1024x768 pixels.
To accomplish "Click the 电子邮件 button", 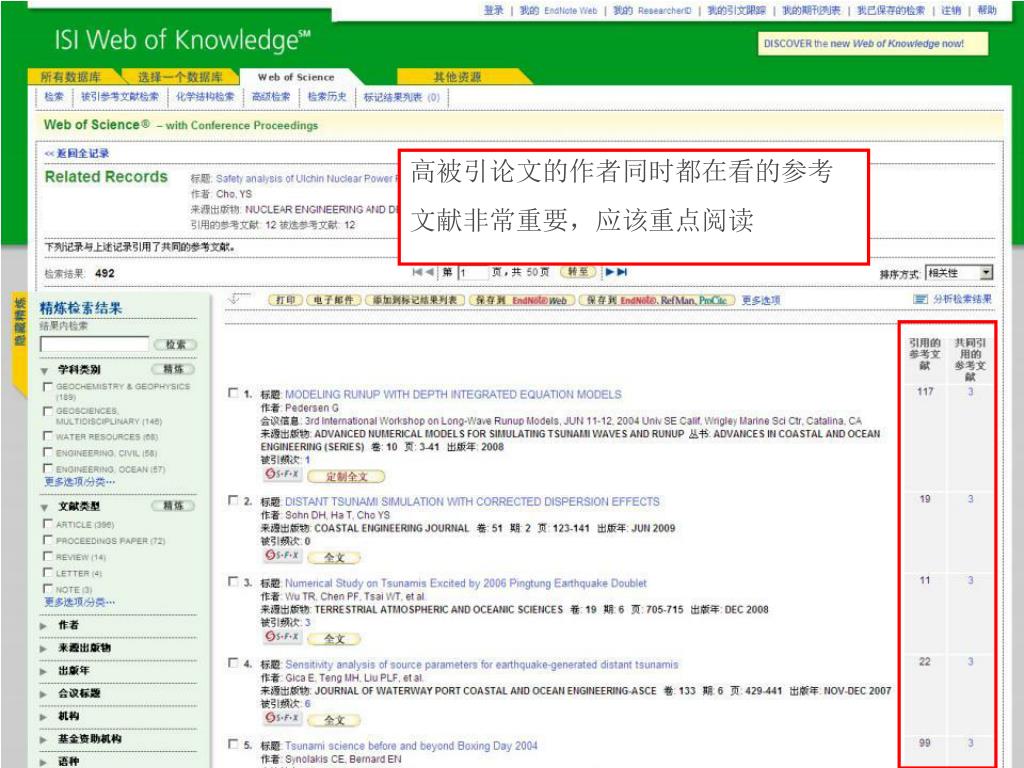I will (333, 300).
